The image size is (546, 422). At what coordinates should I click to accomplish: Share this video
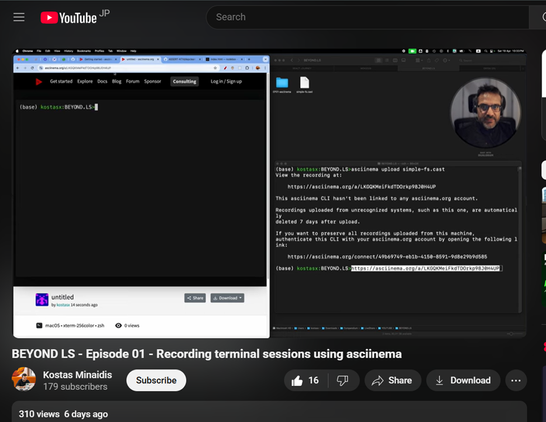click(392, 381)
